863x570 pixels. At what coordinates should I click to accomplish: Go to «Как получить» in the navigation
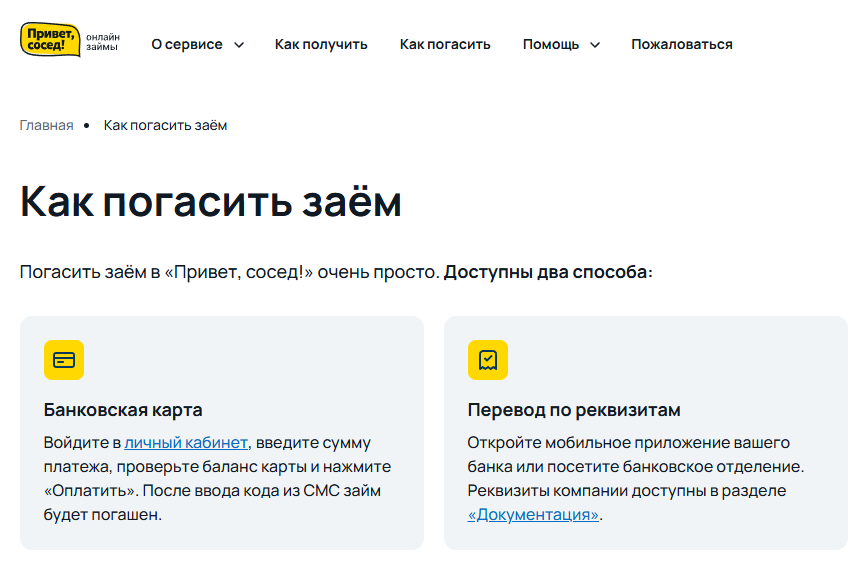click(321, 45)
